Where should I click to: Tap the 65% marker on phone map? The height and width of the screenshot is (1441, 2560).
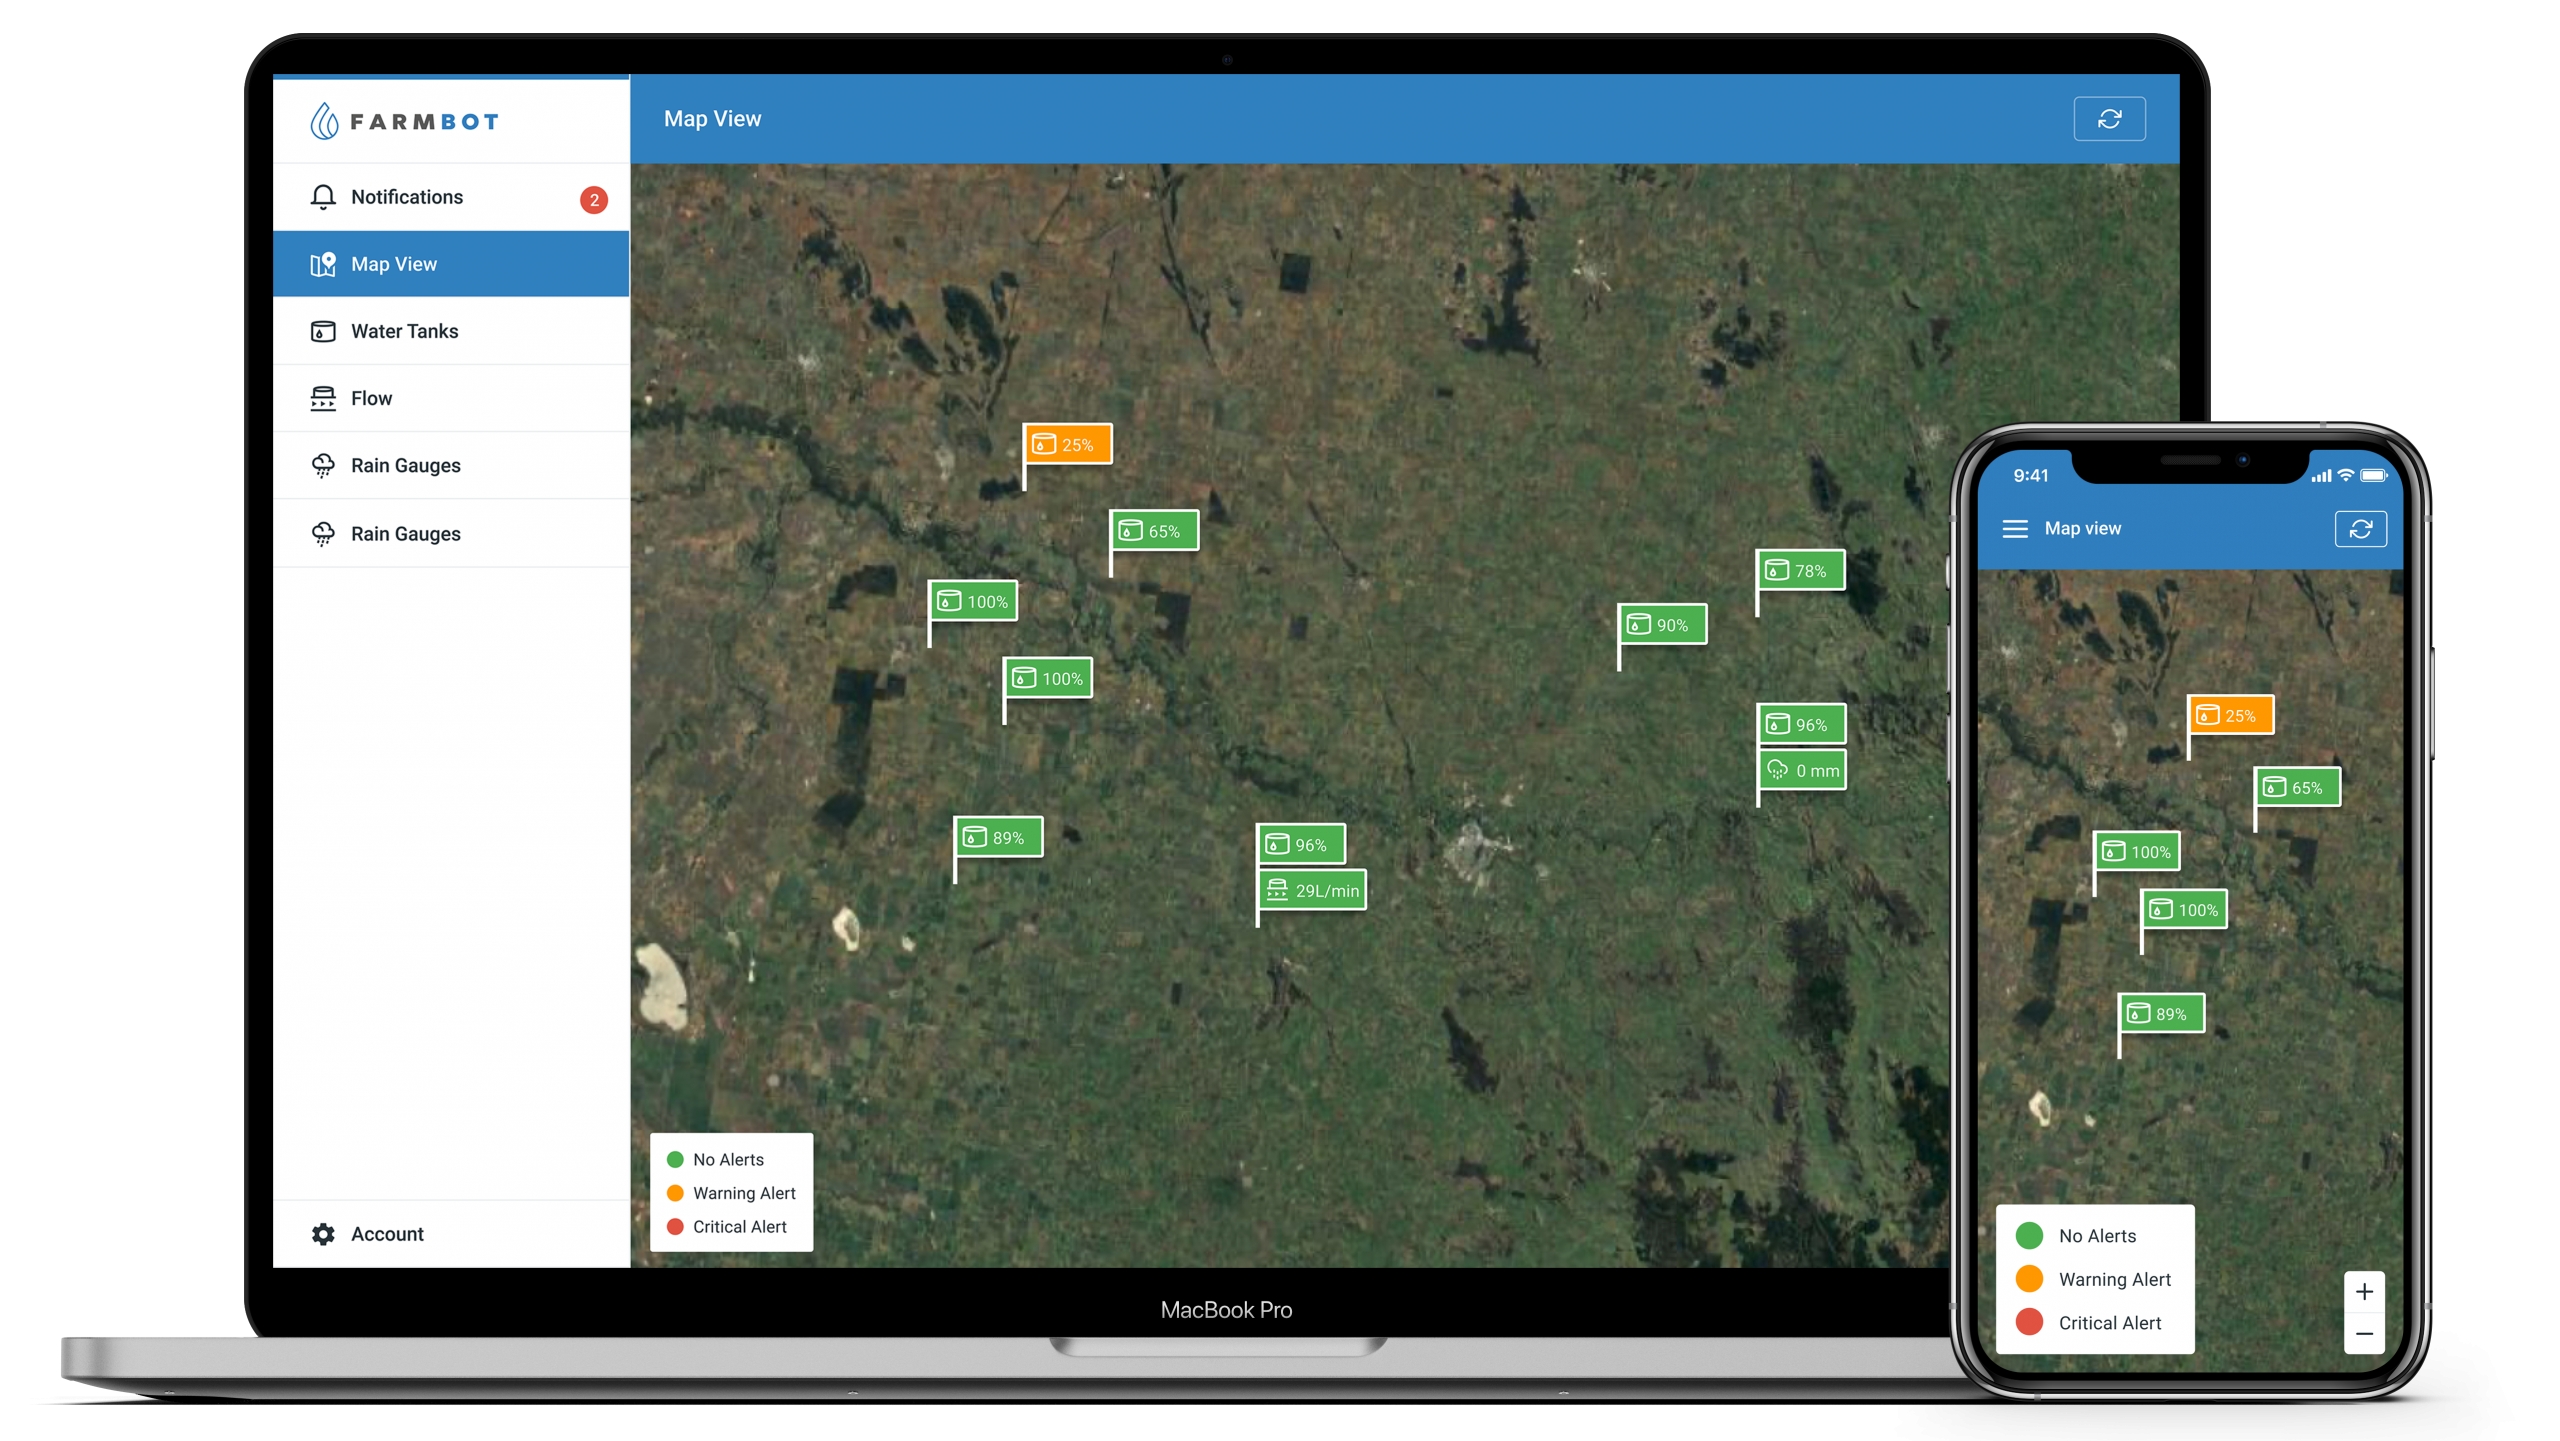(2297, 787)
